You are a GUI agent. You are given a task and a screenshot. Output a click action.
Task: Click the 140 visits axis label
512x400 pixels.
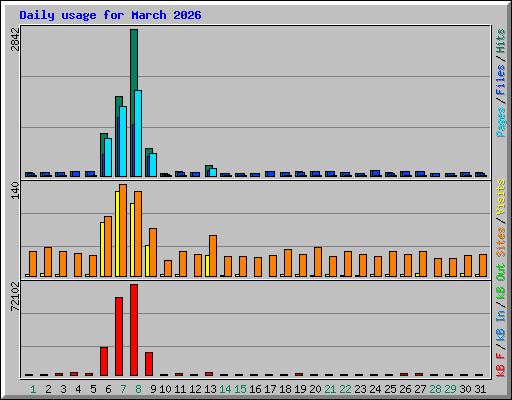click(x=15, y=190)
